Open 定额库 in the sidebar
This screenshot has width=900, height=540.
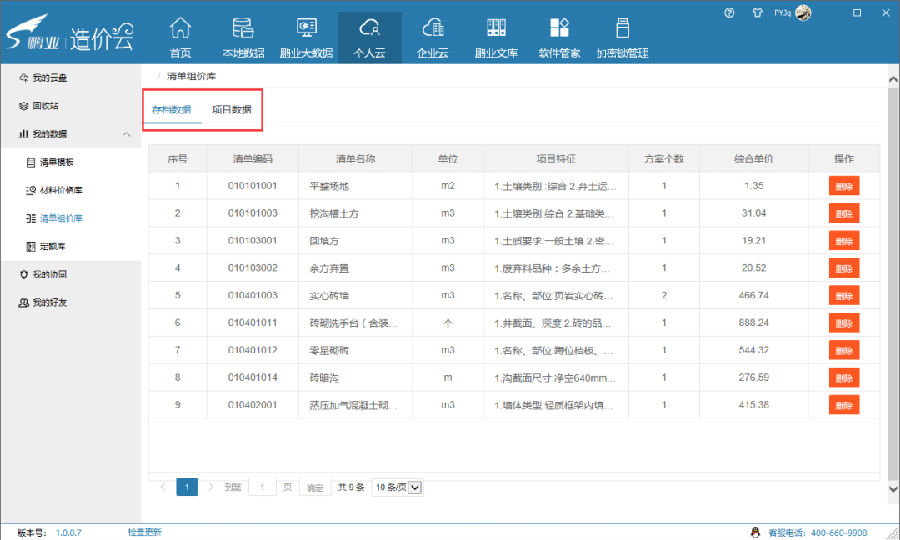pyautogui.click(x=54, y=246)
